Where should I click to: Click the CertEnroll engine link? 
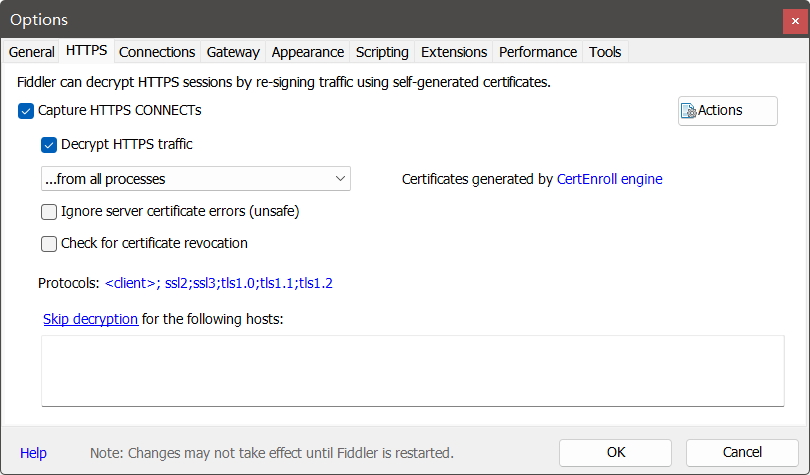[x=610, y=179]
